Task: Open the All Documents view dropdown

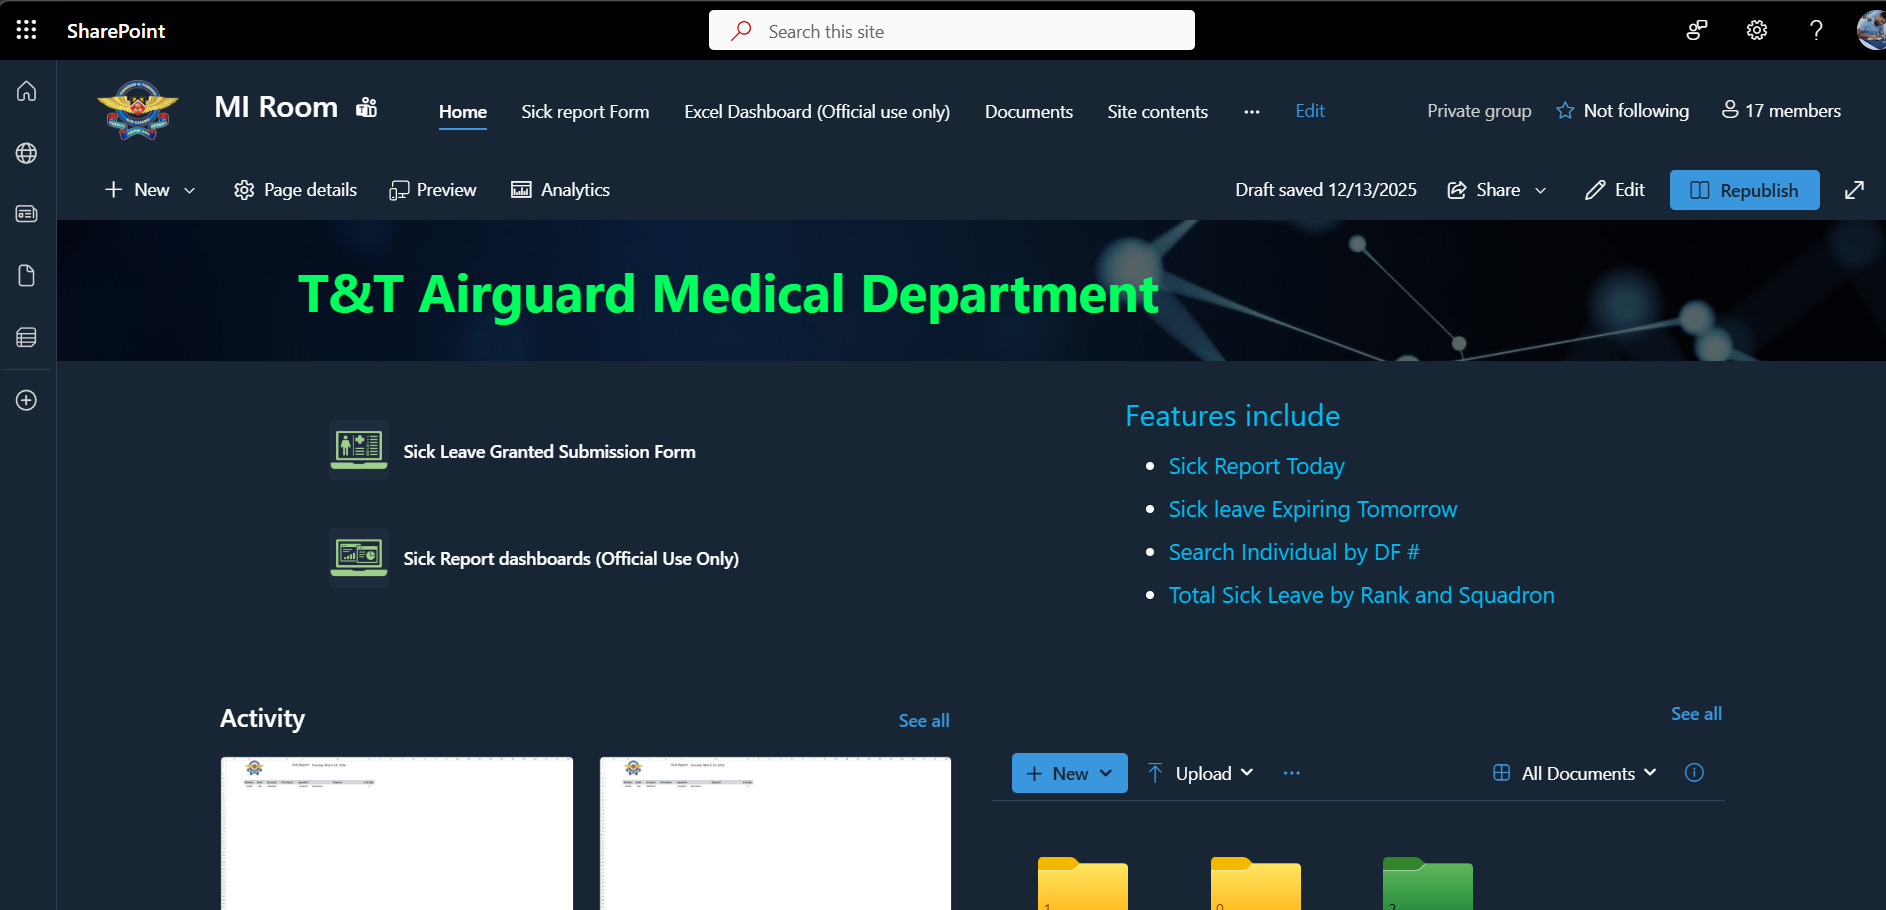Action: [1575, 773]
